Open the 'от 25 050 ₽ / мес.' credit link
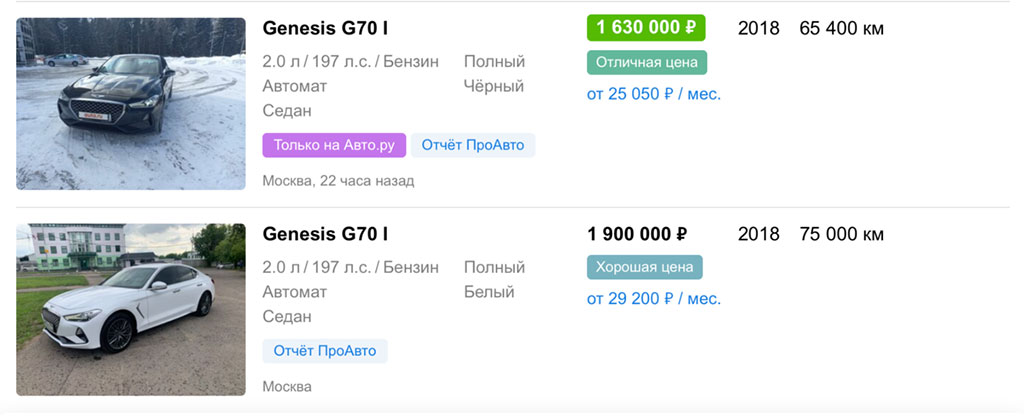Viewport: 1024px width, 416px height. [653, 94]
